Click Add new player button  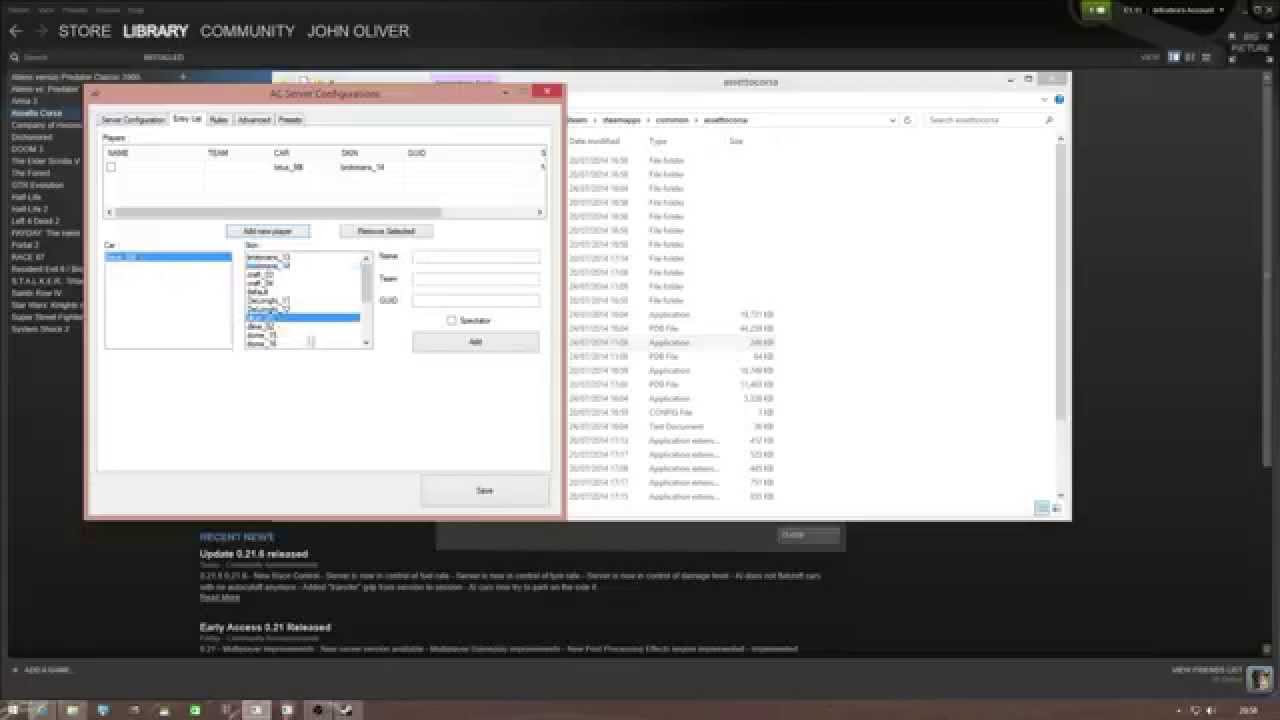(x=268, y=231)
